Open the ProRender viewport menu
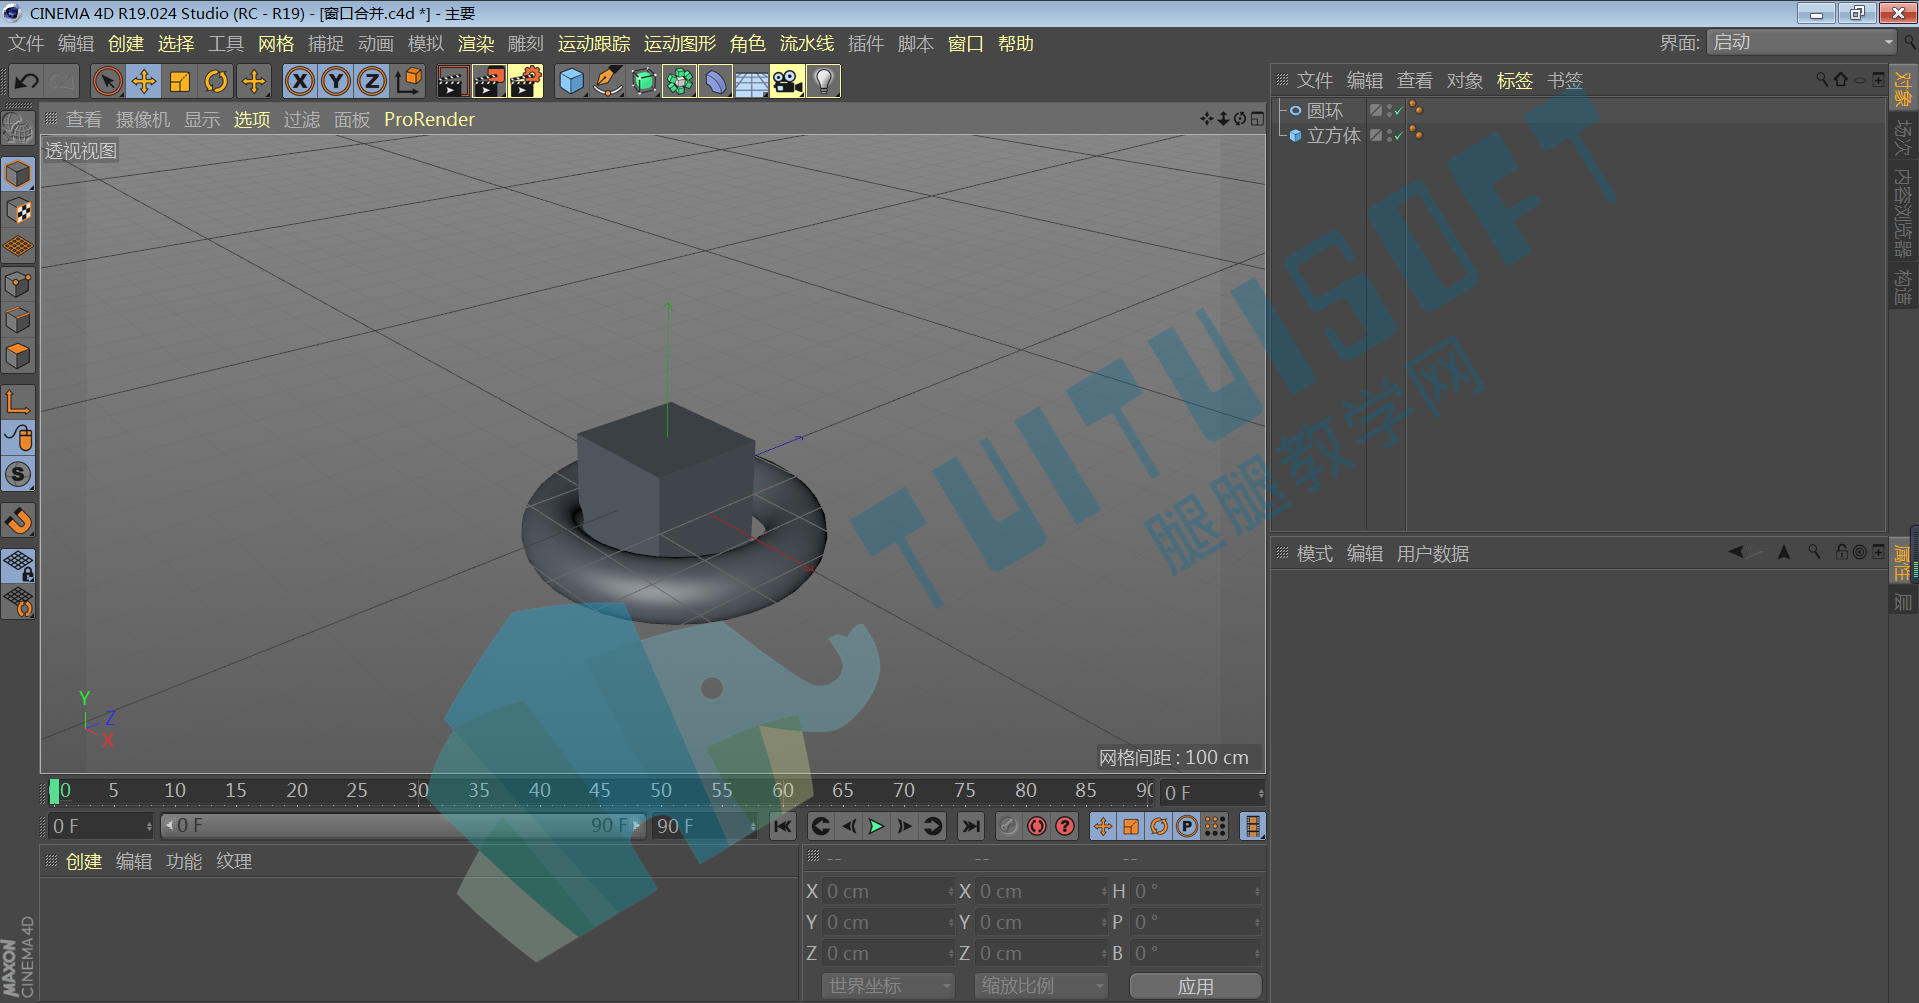Image resolution: width=1919 pixels, height=1003 pixels. 429,119
